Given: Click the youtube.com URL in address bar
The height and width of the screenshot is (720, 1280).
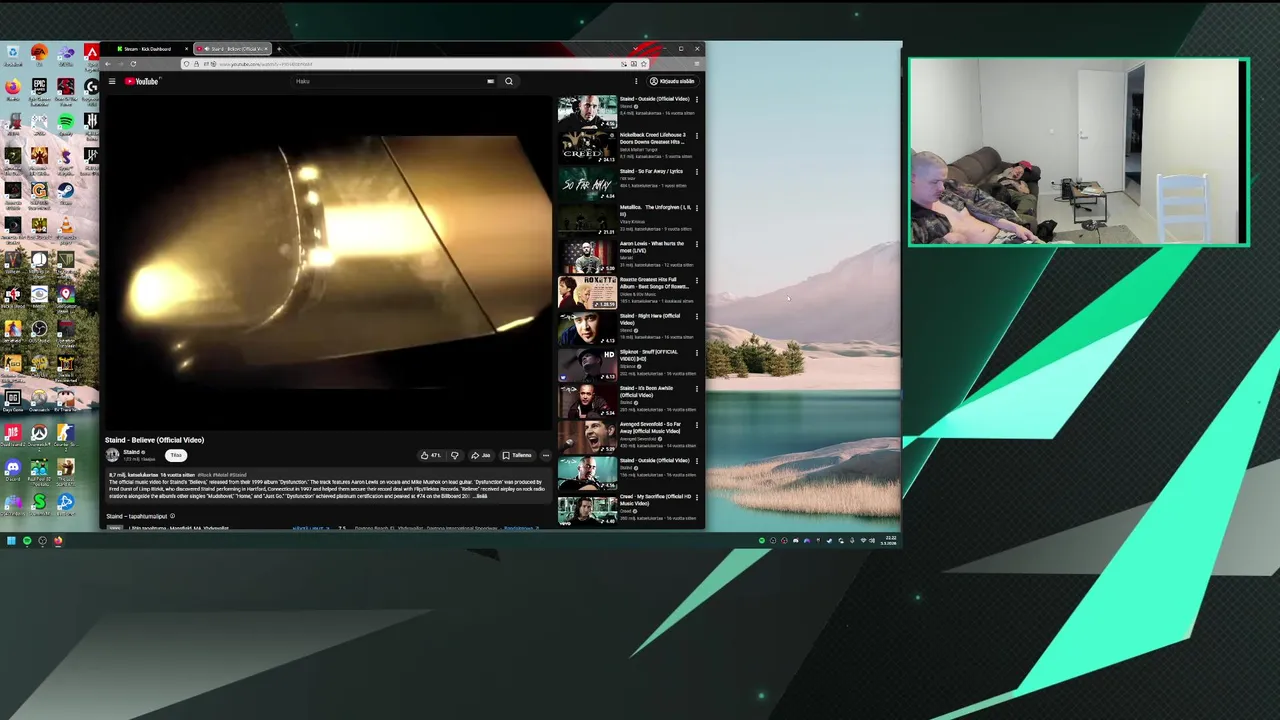Looking at the screenshot, I should pyautogui.click(x=266, y=63).
